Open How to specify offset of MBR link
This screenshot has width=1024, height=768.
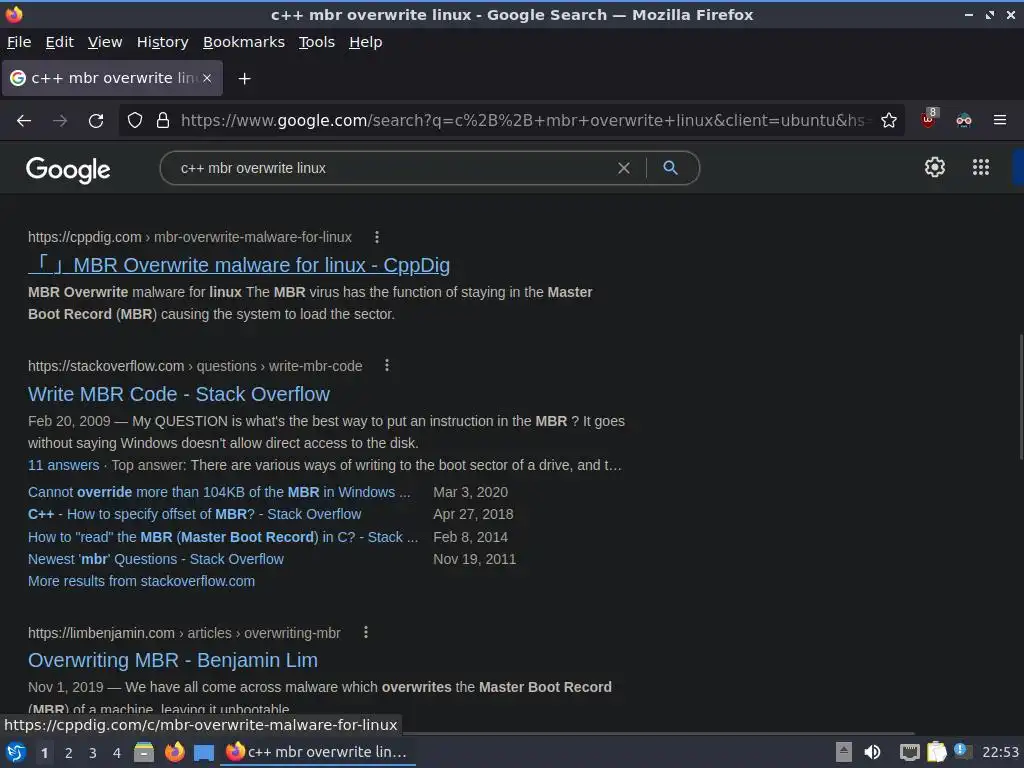195,515
